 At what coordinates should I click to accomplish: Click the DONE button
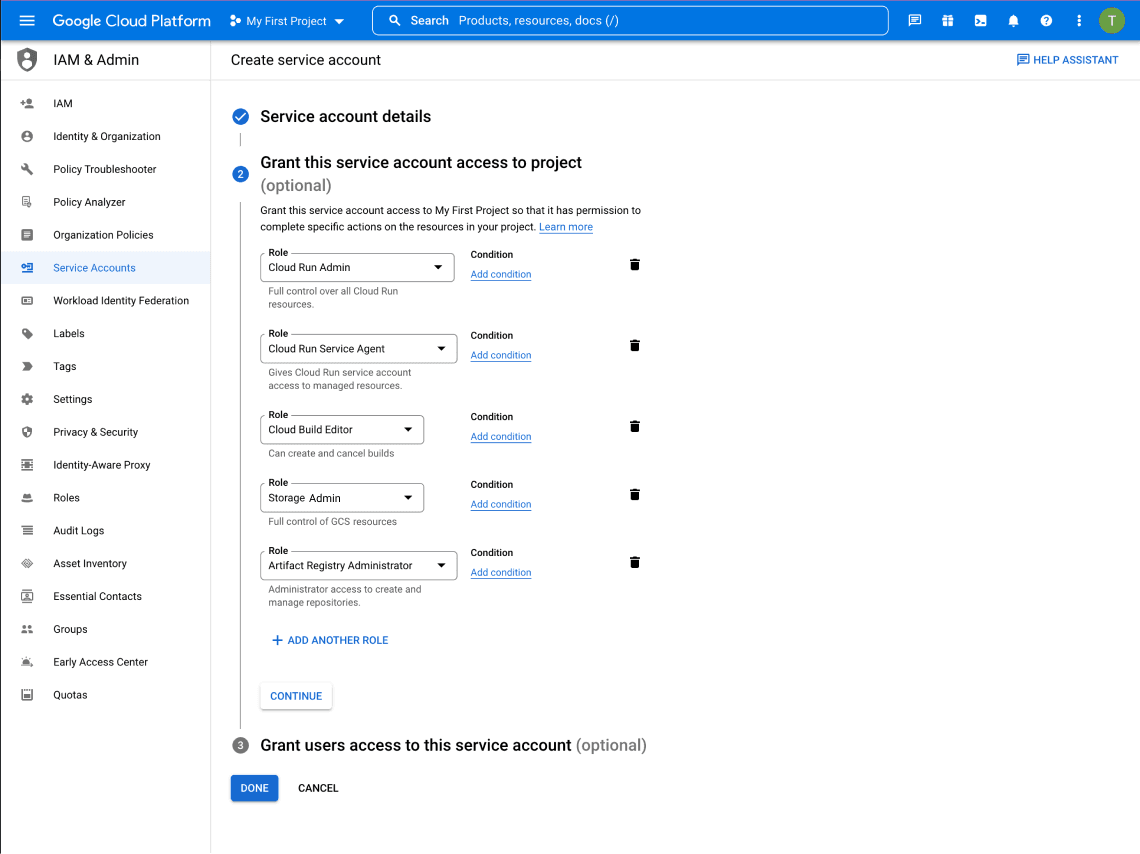pos(254,788)
